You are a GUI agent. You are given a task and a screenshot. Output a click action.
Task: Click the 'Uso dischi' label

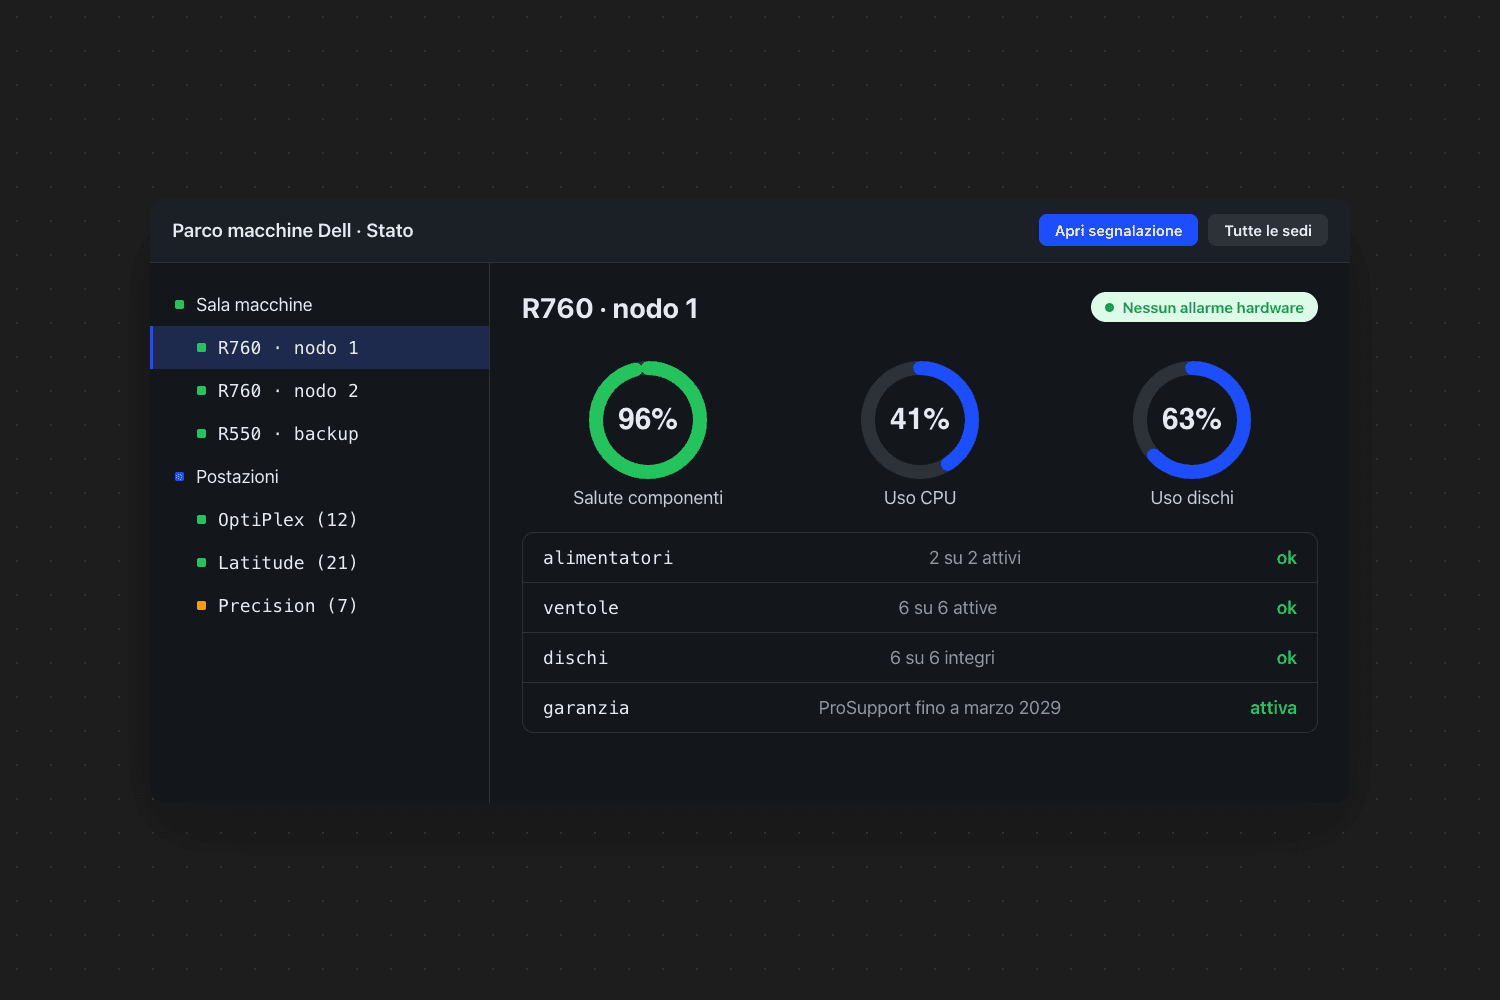point(1192,498)
